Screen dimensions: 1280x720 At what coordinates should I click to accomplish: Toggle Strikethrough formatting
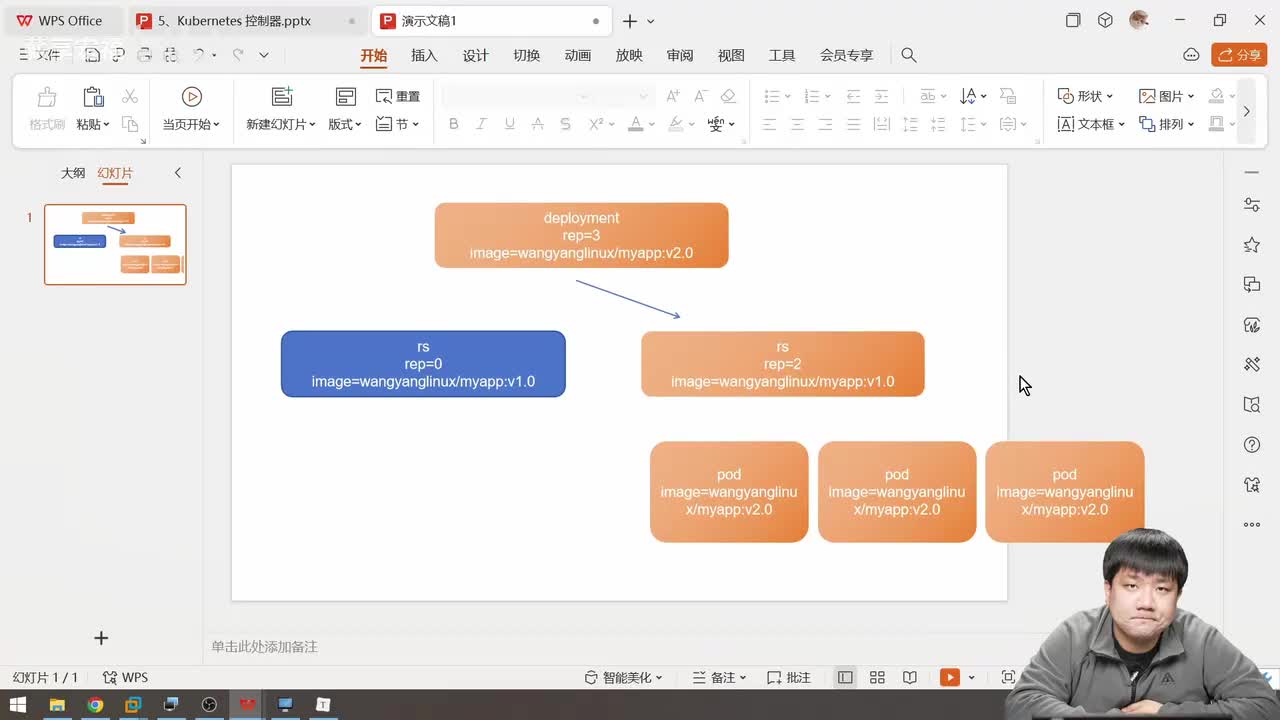(x=537, y=124)
